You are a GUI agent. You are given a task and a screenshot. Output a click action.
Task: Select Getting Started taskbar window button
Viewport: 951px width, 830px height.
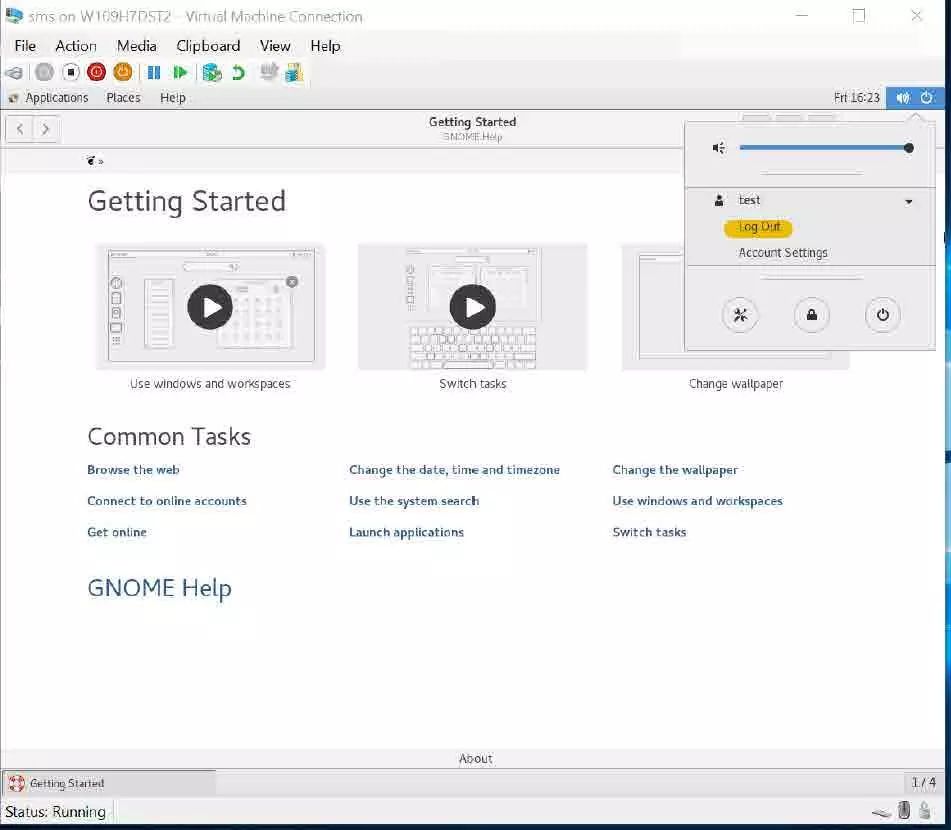tap(109, 783)
